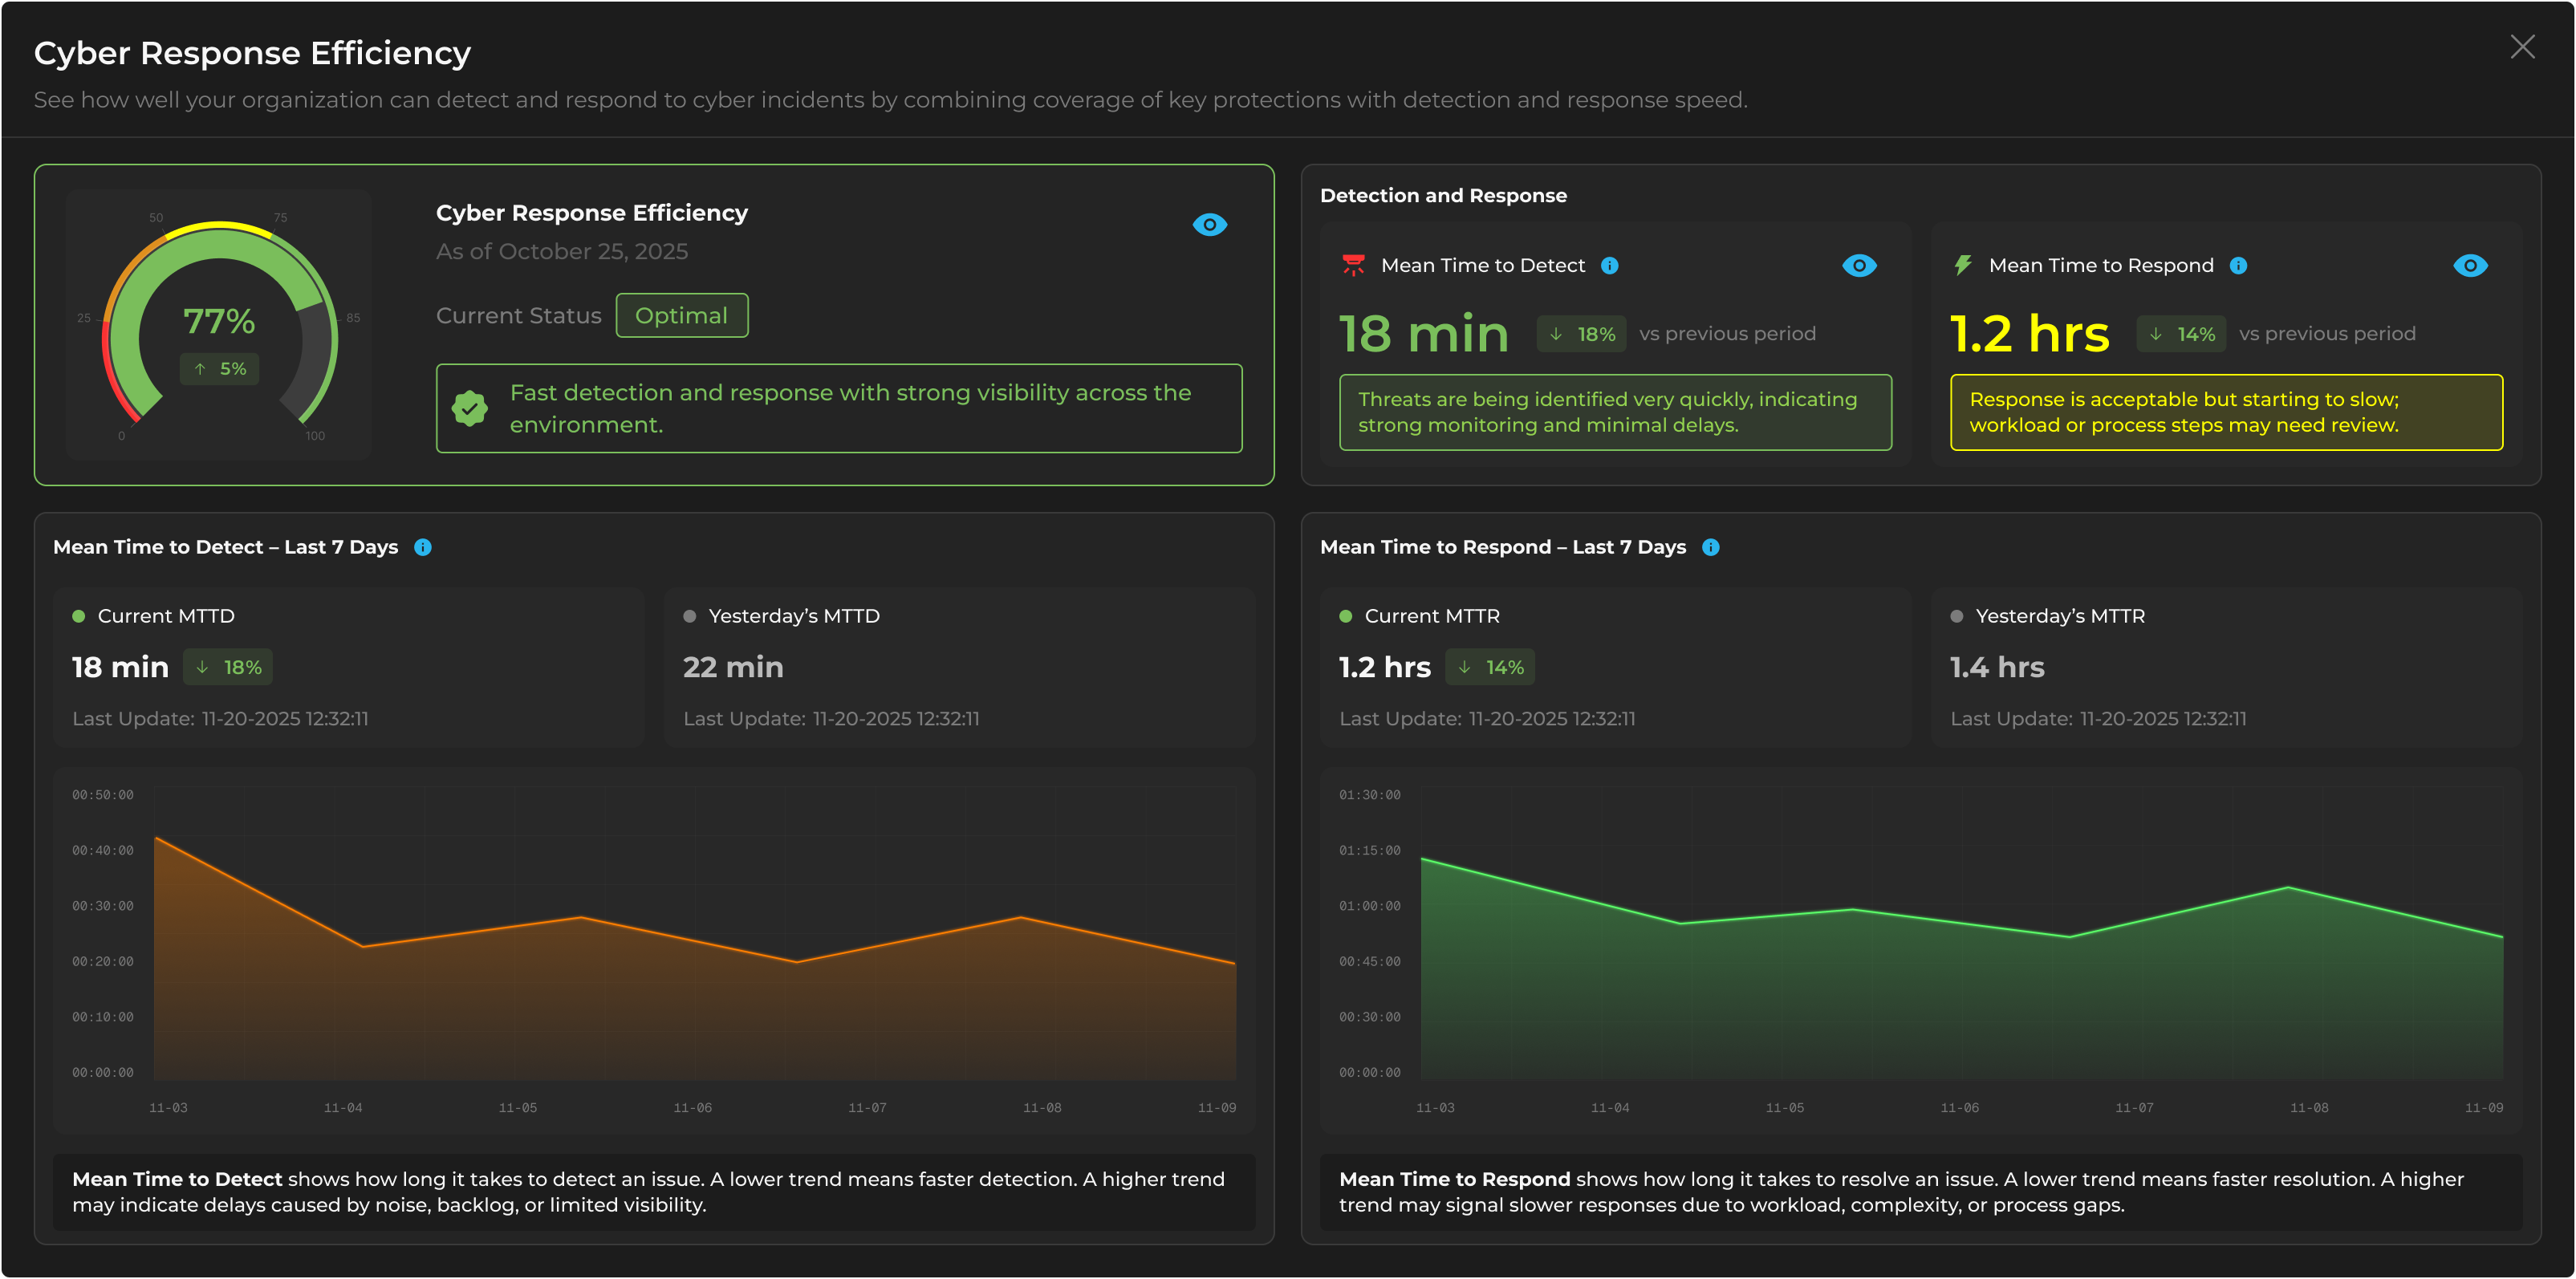Click the large 18 min detect value

(x=1424, y=334)
